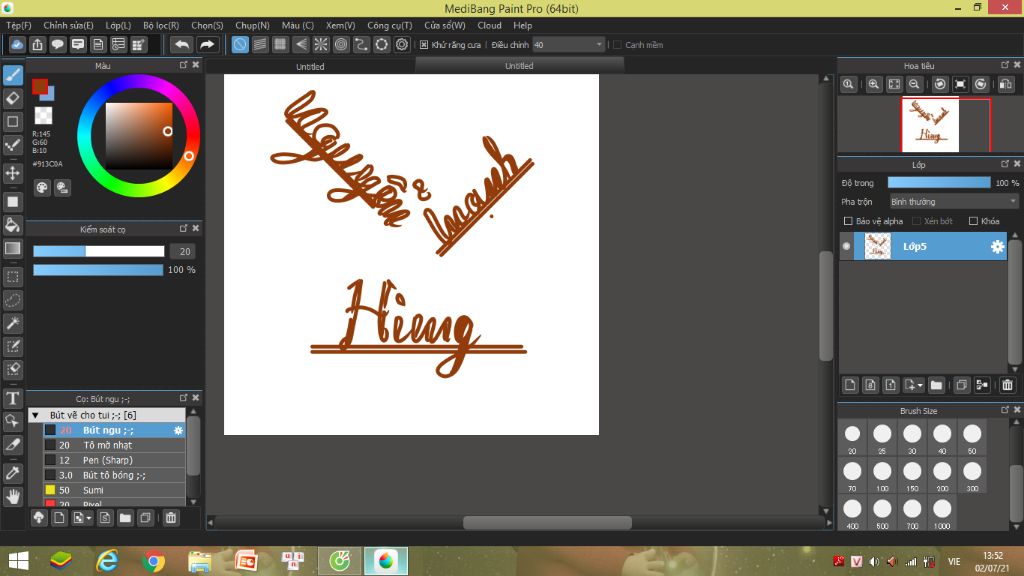Choose the Lasso selection tool
Viewport: 1024px width, 576px height.
(13, 300)
